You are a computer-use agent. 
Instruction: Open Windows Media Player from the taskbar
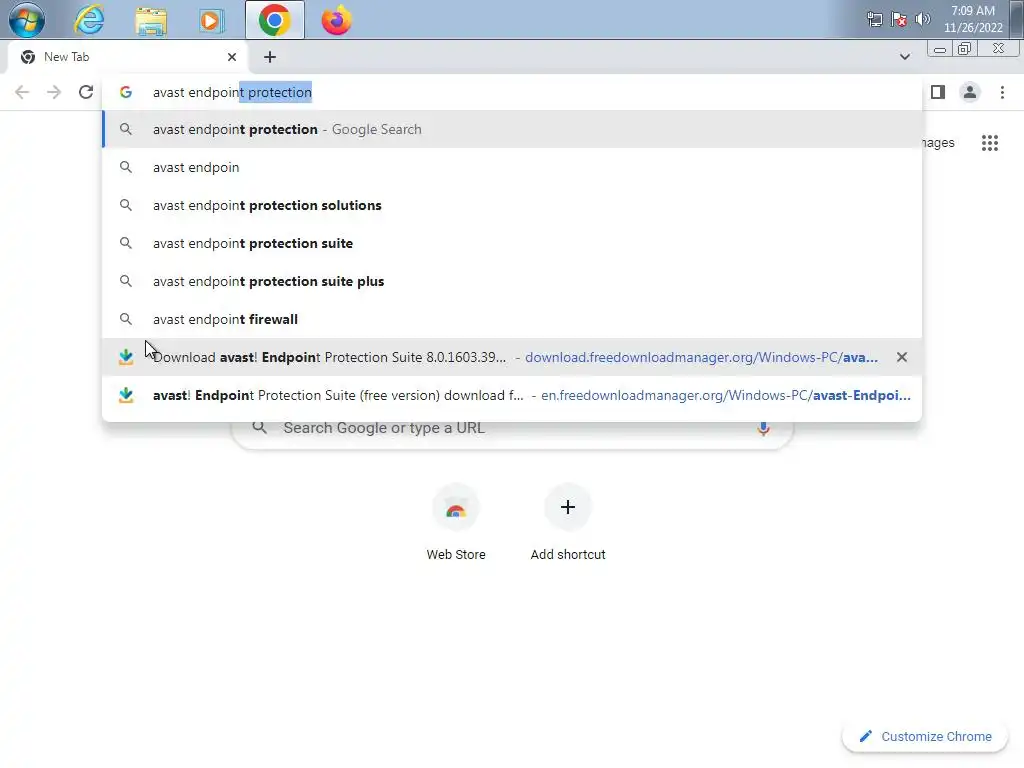(212, 21)
